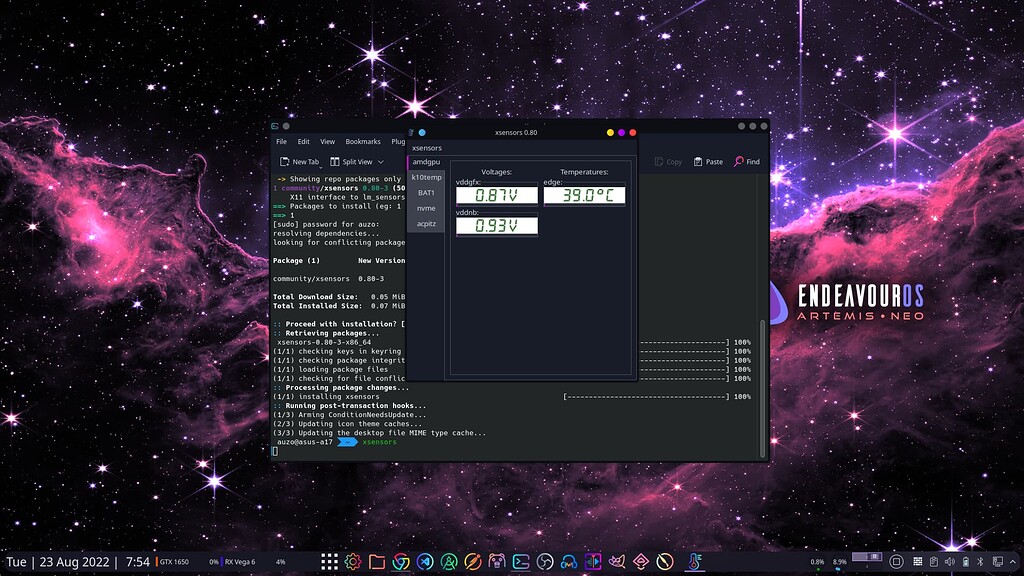Select the BAT1 sensor tab in xsensors

(426, 193)
